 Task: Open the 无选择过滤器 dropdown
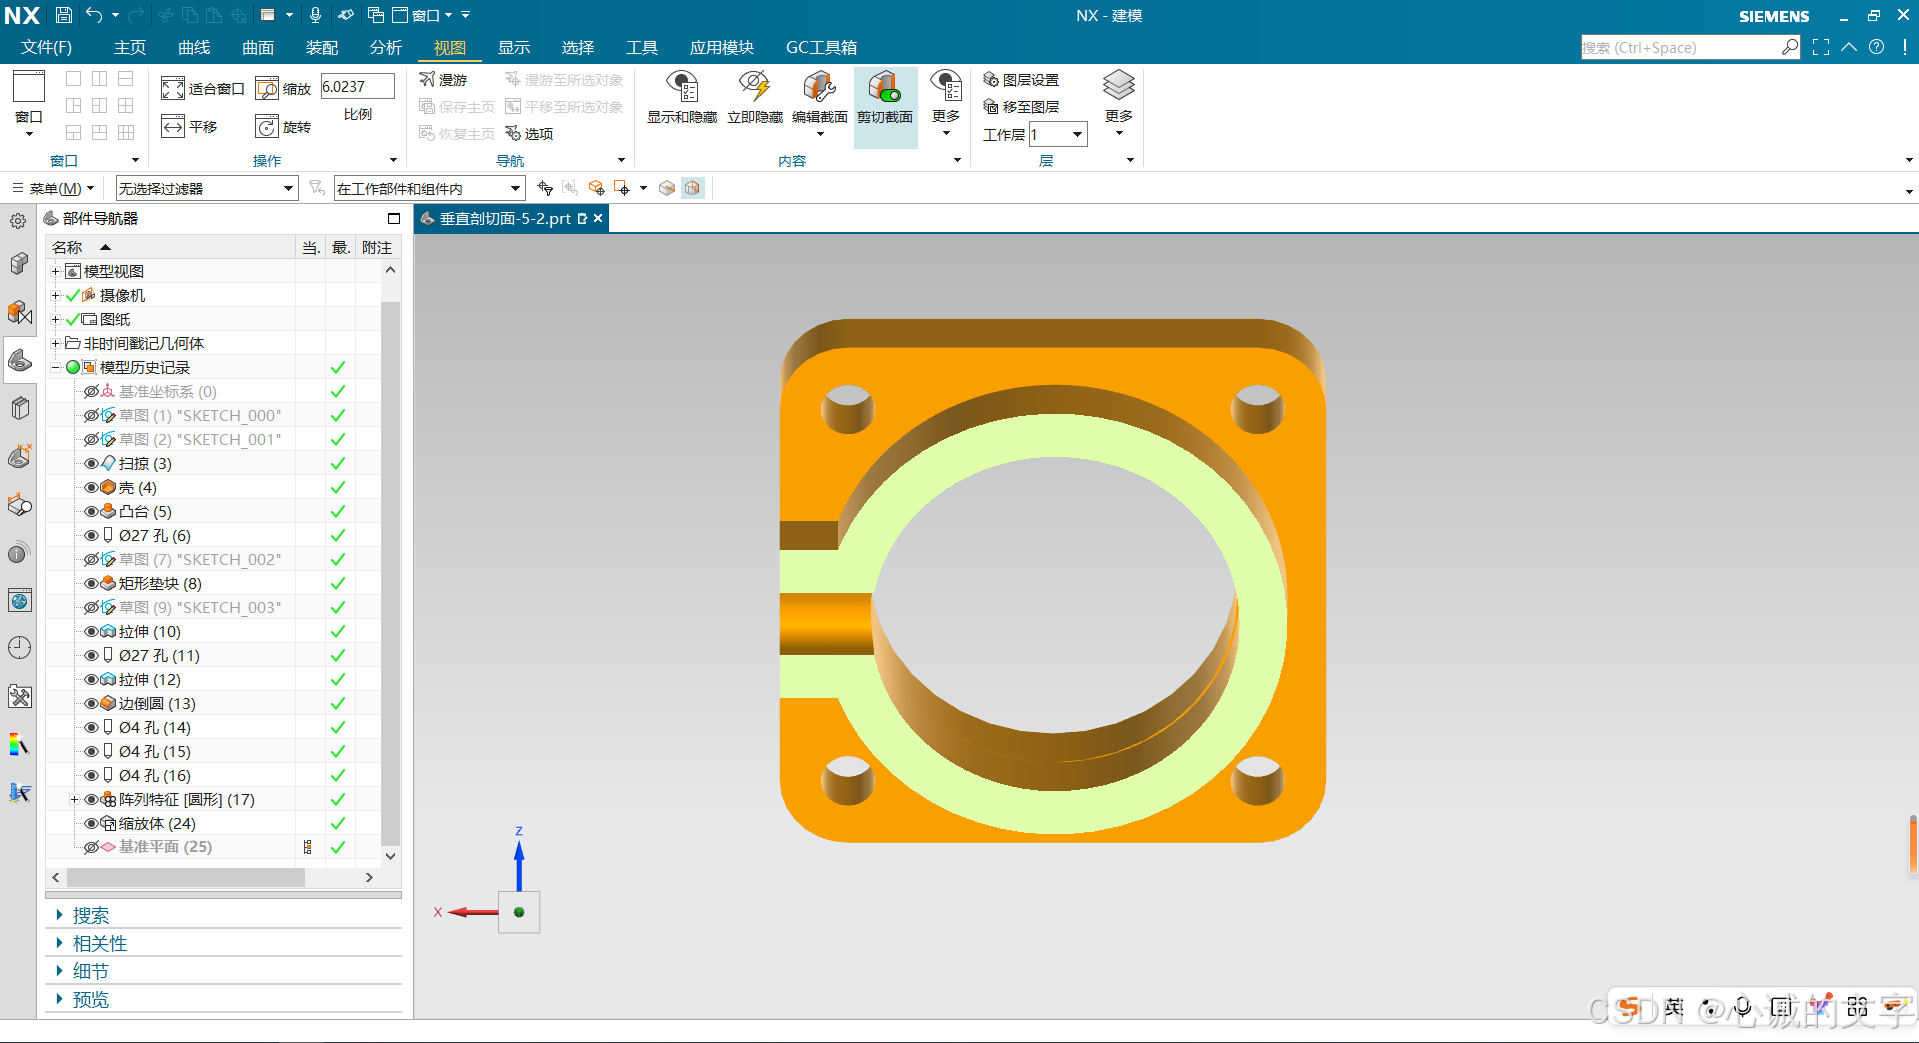pos(207,188)
